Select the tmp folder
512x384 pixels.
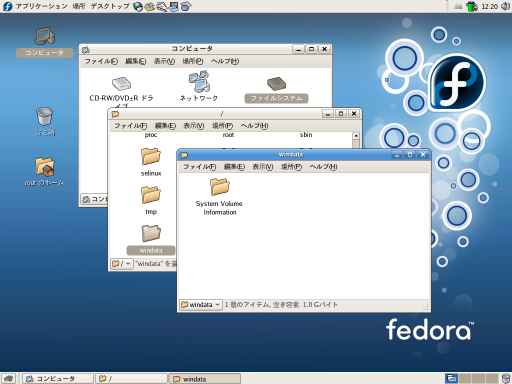[151, 201]
